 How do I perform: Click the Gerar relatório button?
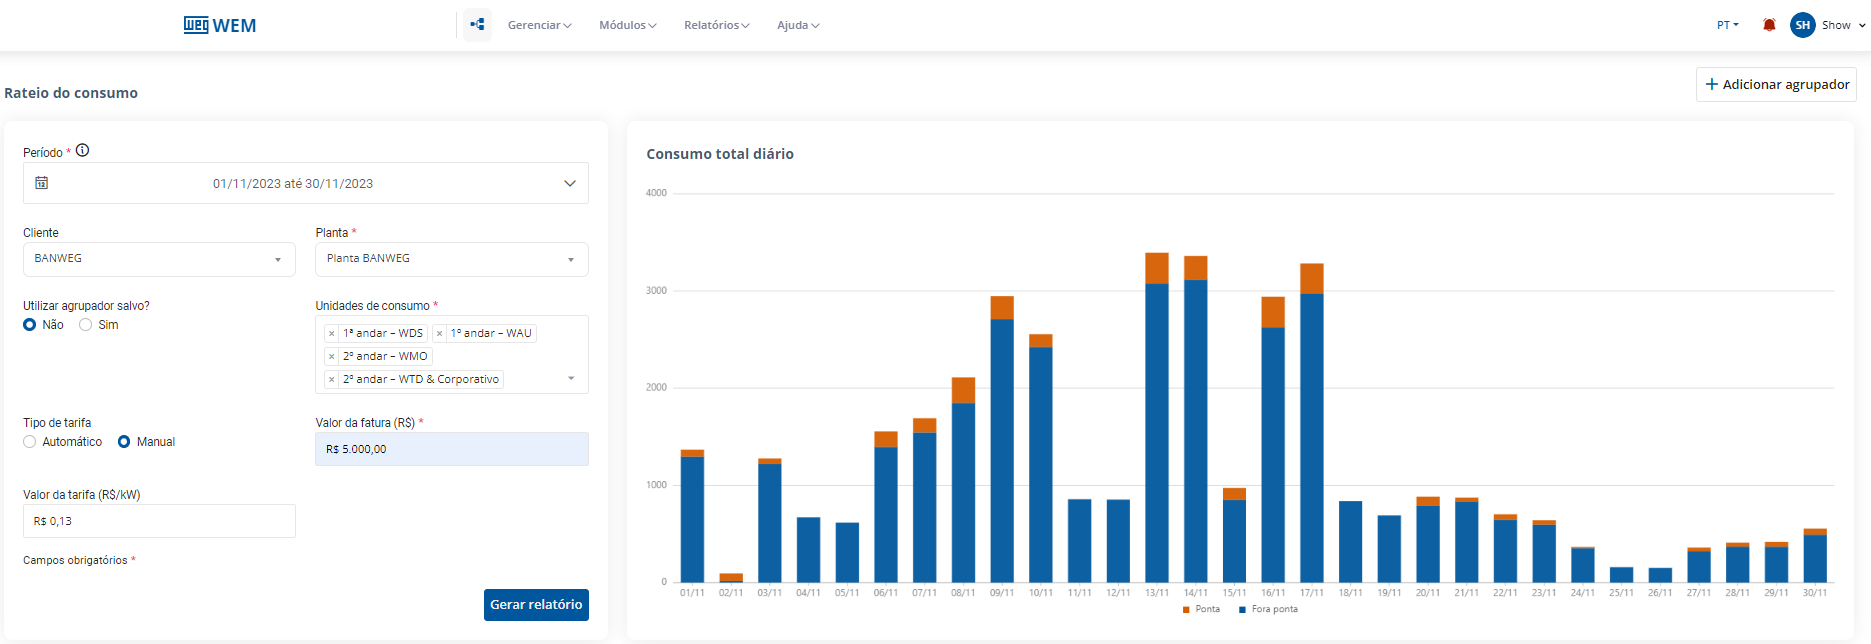click(536, 605)
